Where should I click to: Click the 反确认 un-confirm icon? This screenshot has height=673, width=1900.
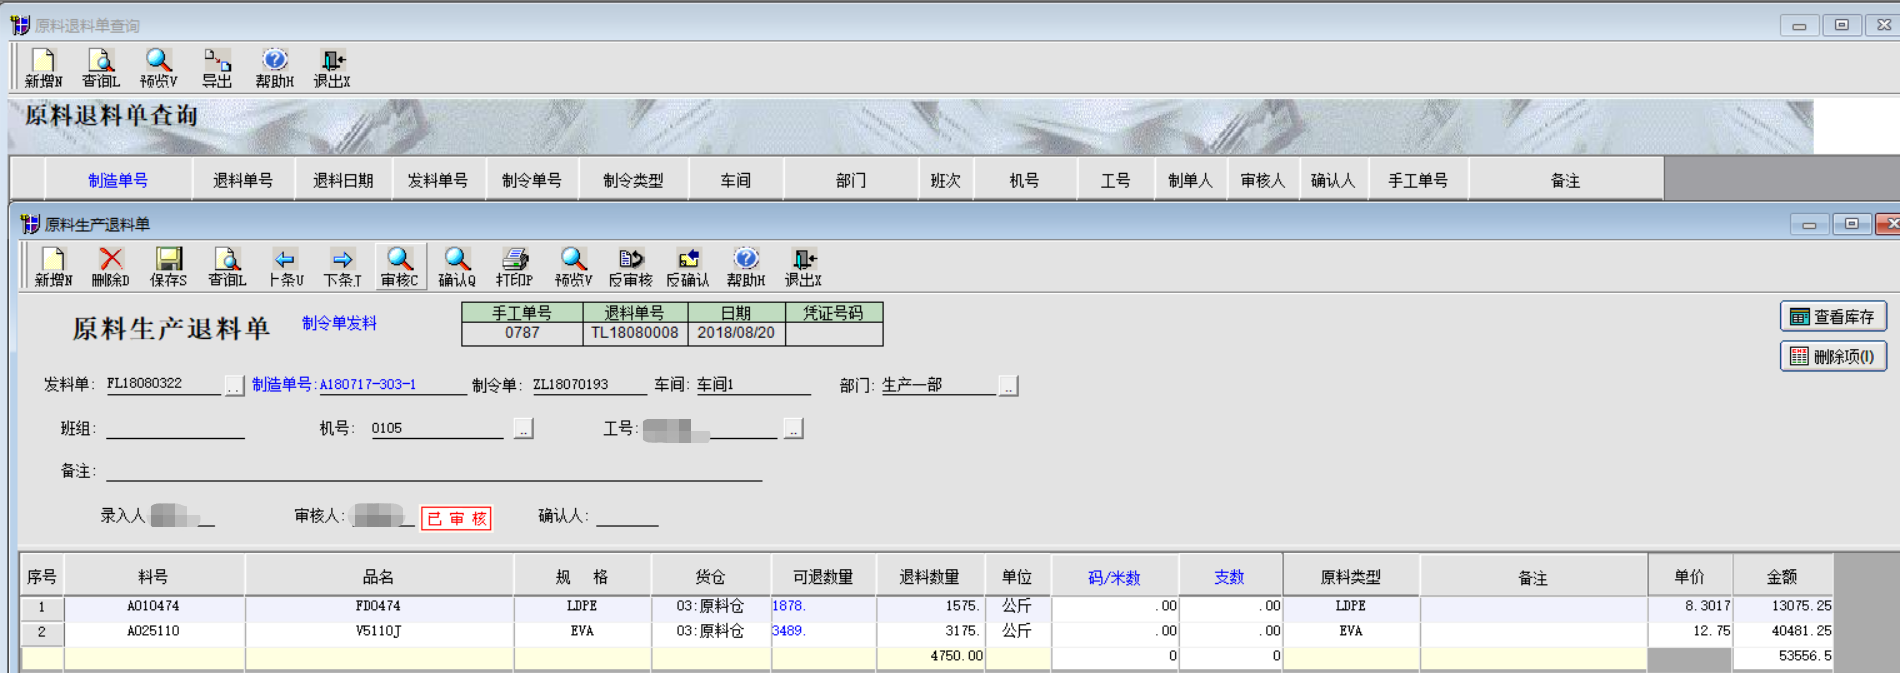point(688,267)
